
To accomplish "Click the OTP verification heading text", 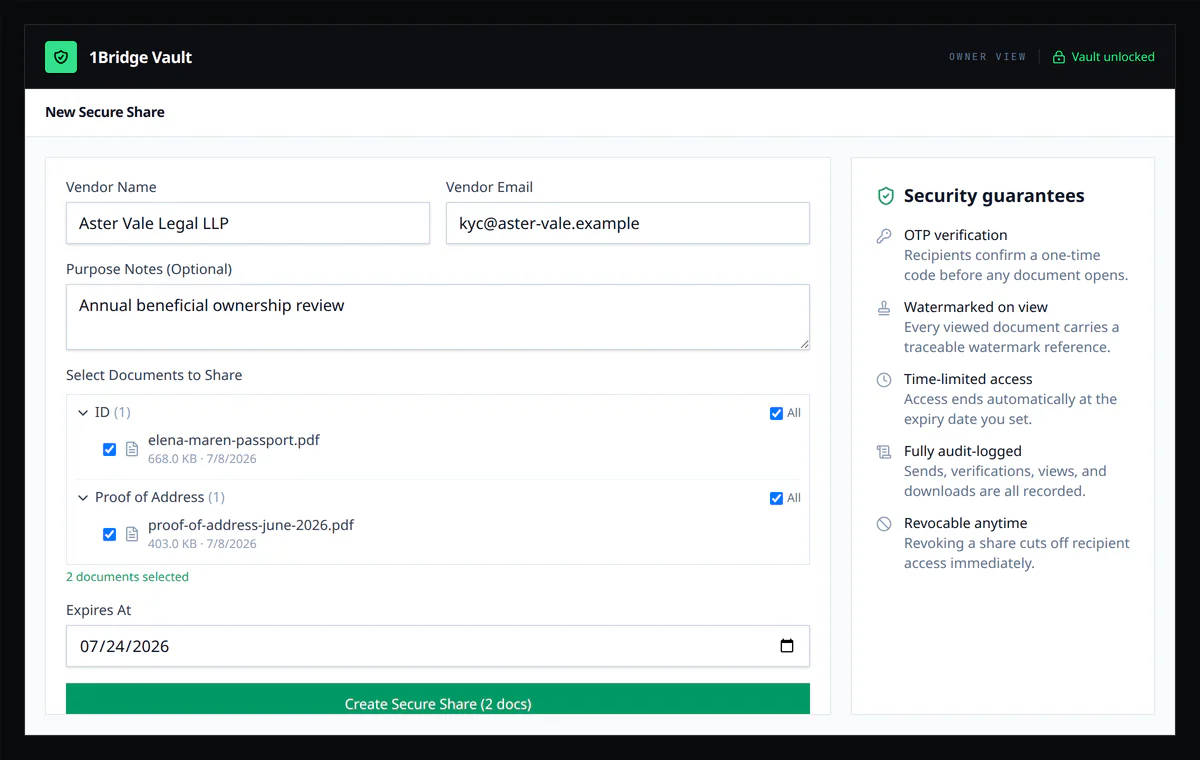I will pyautogui.click(x=956, y=235).
